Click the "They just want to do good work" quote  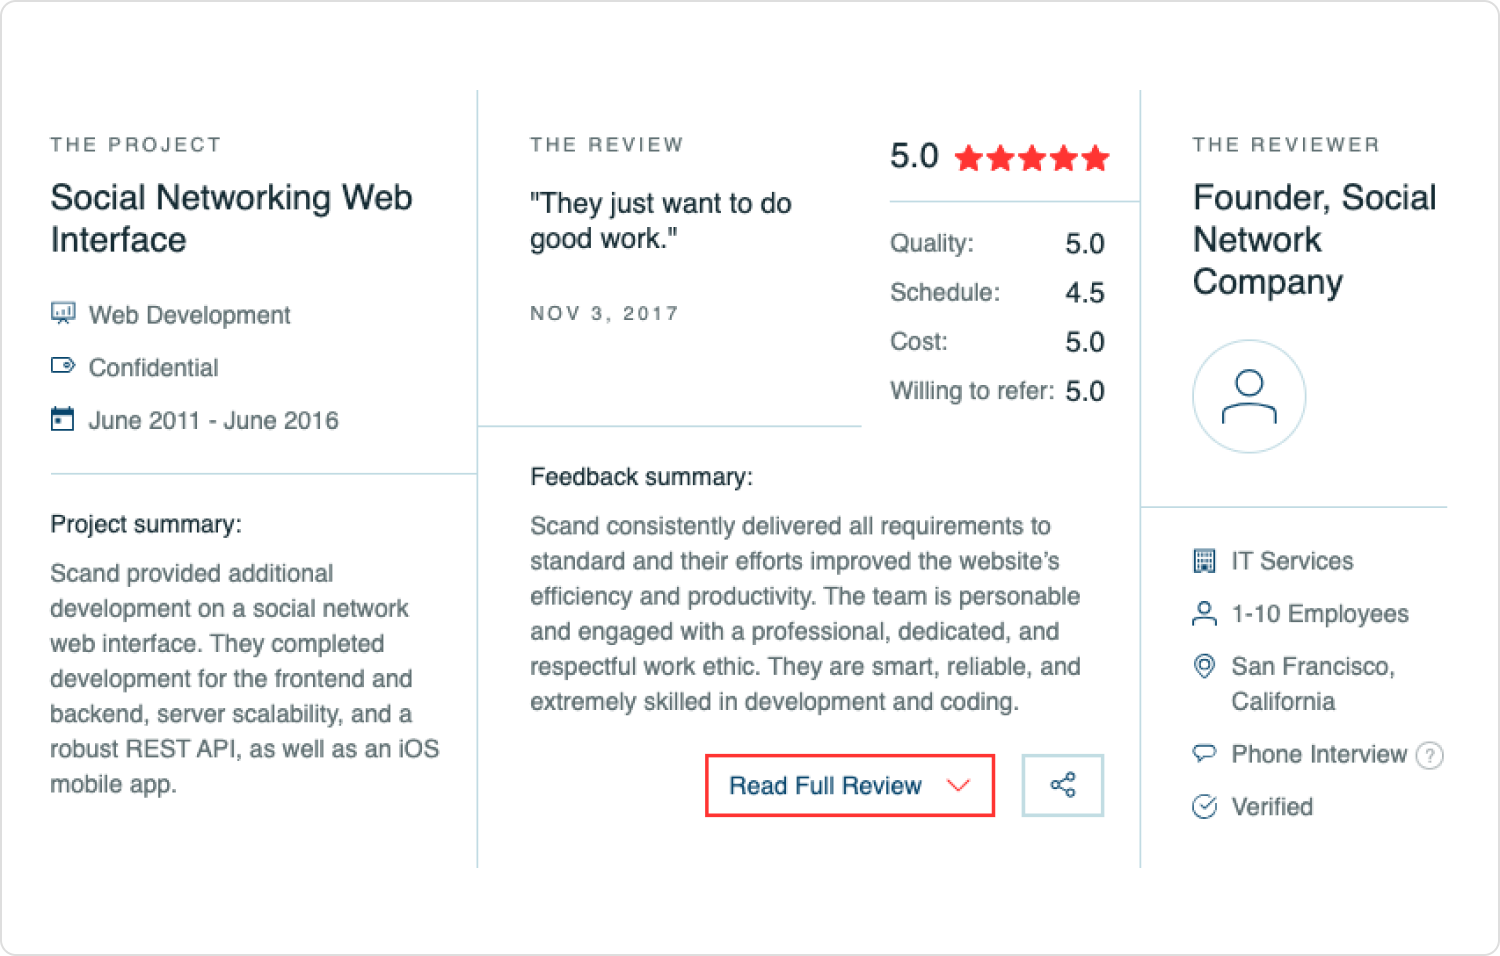[660, 221]
